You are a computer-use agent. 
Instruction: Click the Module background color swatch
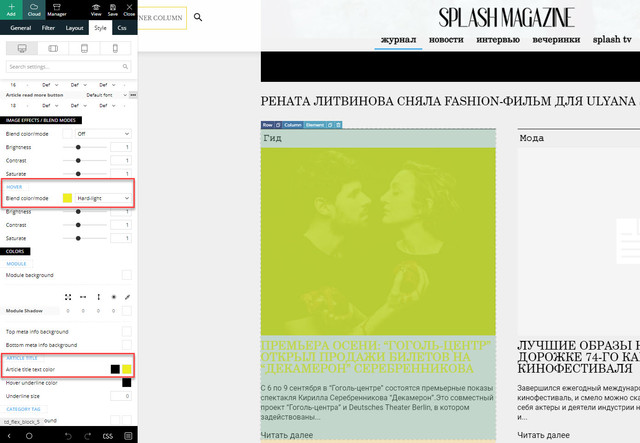127,275
